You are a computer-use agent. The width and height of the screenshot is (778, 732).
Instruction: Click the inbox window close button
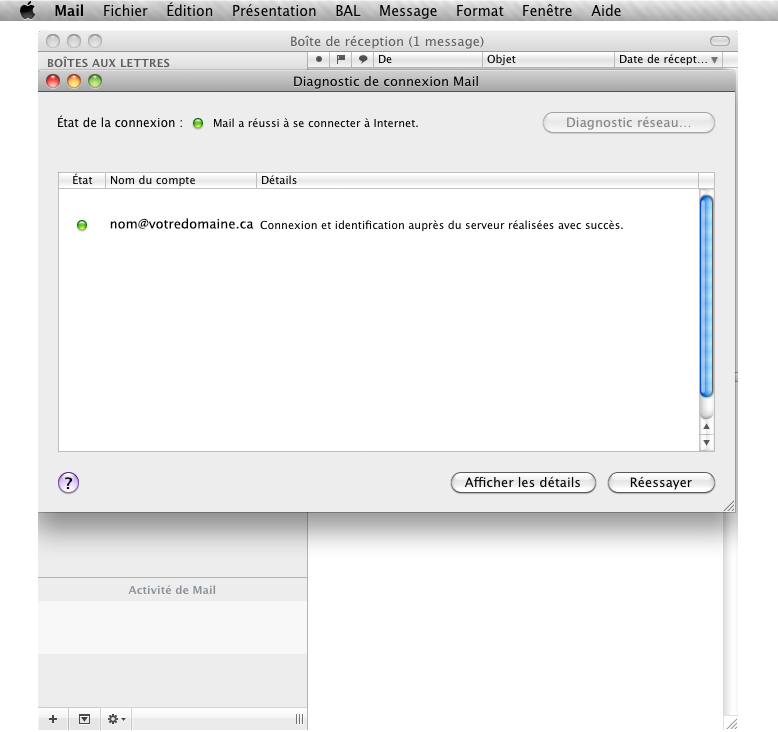coord(53,41)
